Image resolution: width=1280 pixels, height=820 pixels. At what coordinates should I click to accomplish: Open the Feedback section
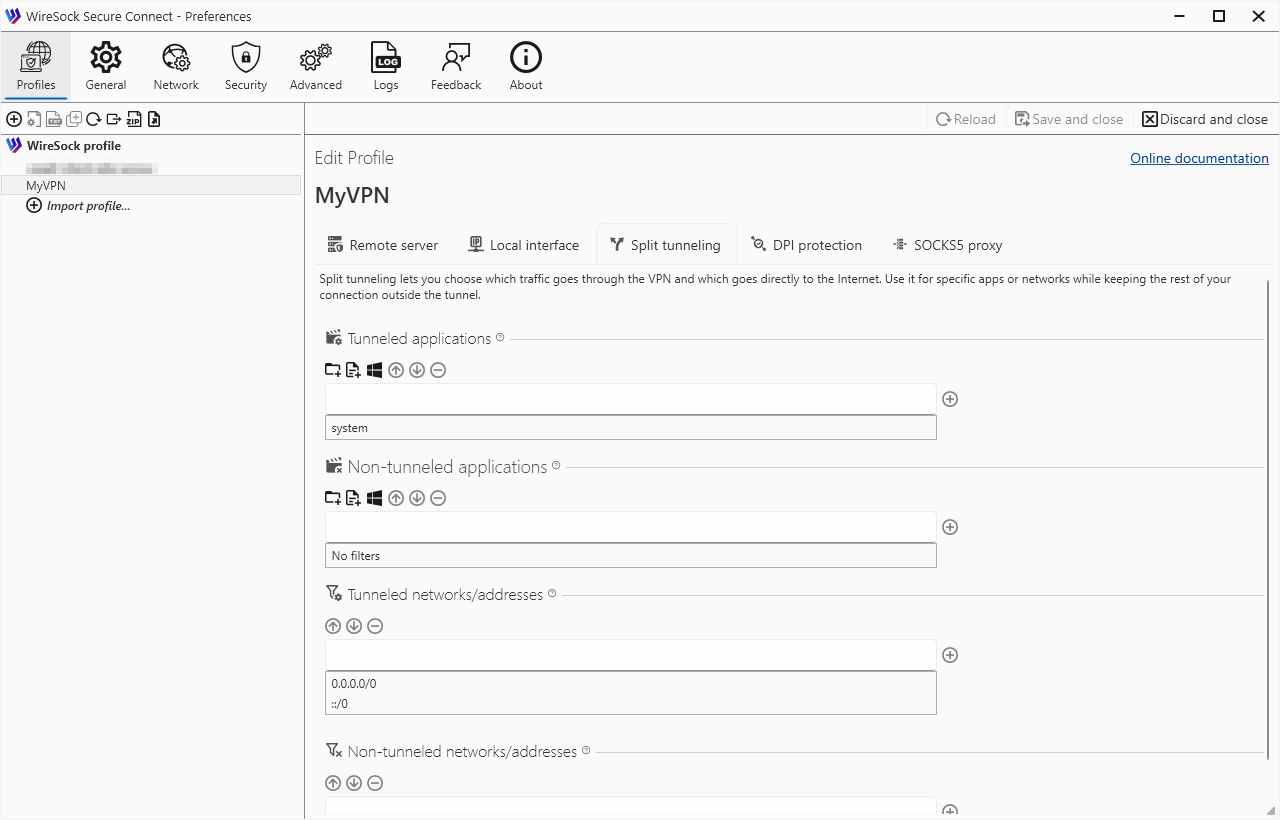pos(456,66)
